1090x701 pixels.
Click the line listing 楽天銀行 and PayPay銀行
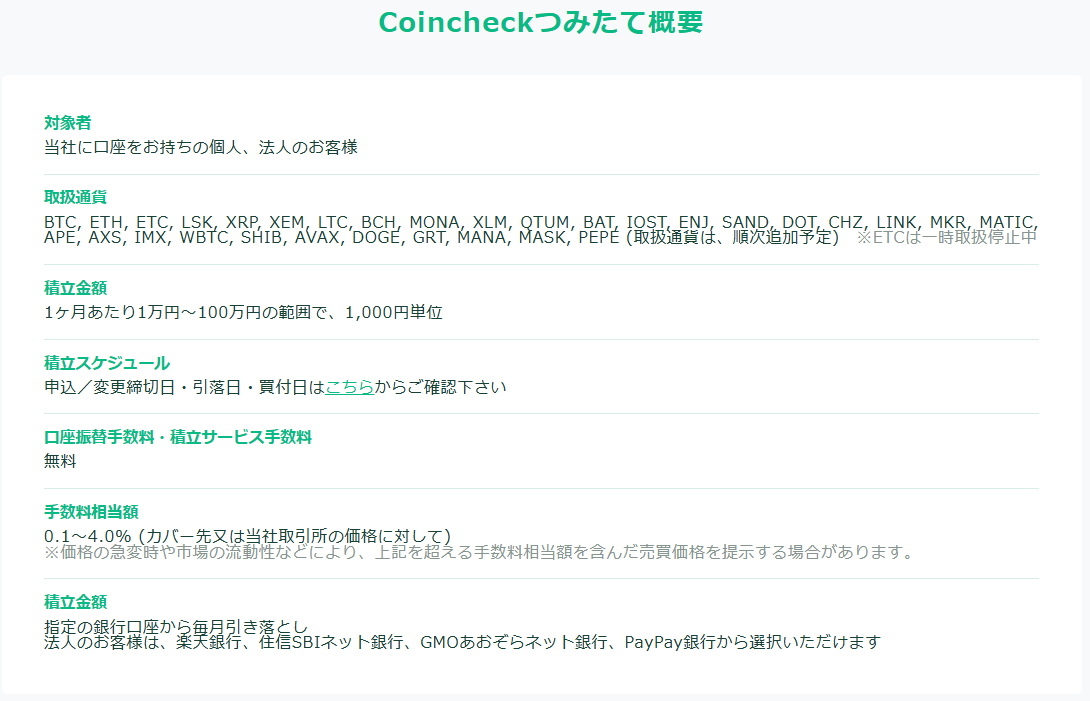[462, 642]
